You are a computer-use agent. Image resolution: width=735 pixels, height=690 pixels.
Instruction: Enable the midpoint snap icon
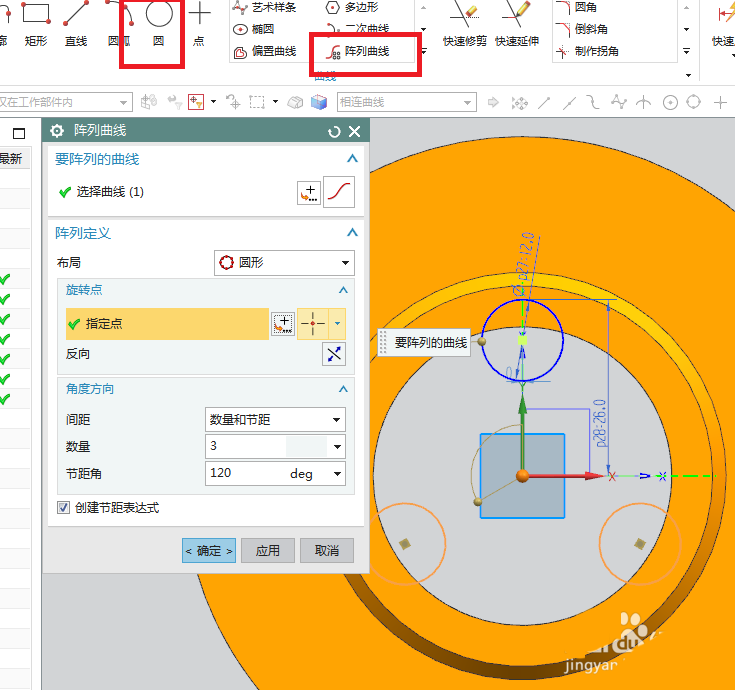(569, 102)
